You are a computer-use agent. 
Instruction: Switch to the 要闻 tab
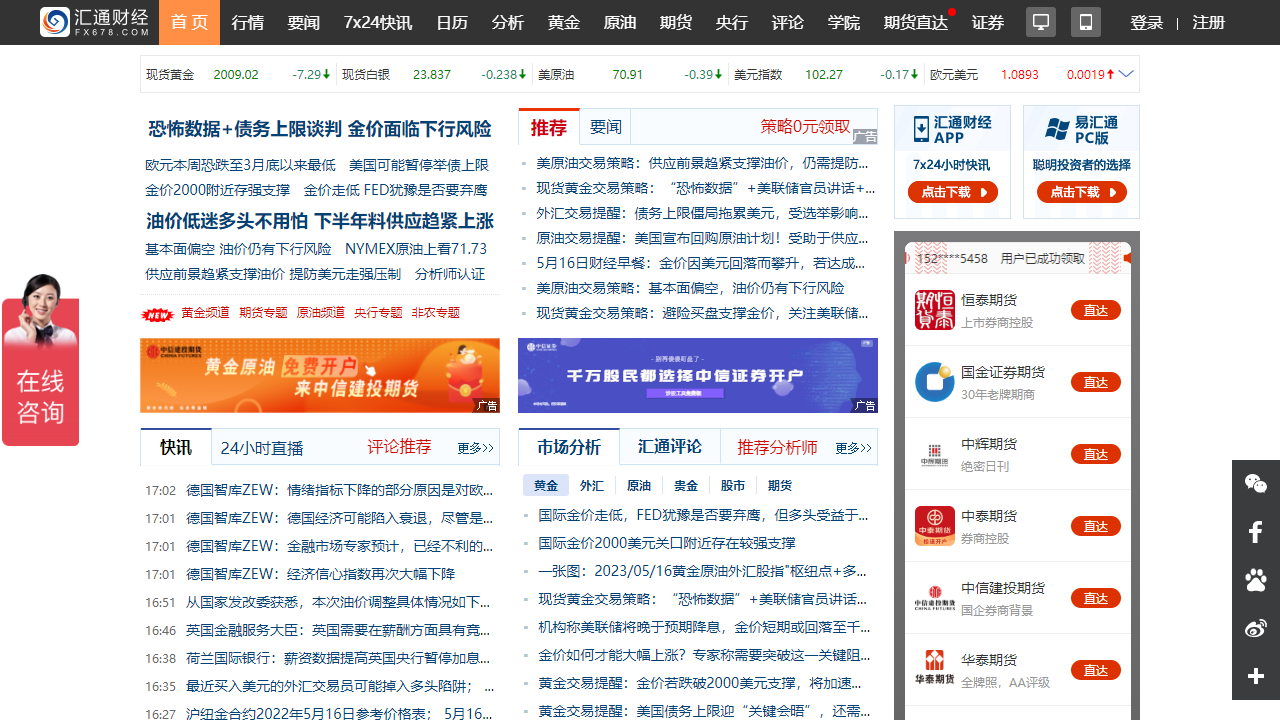(x=606, y=126)
